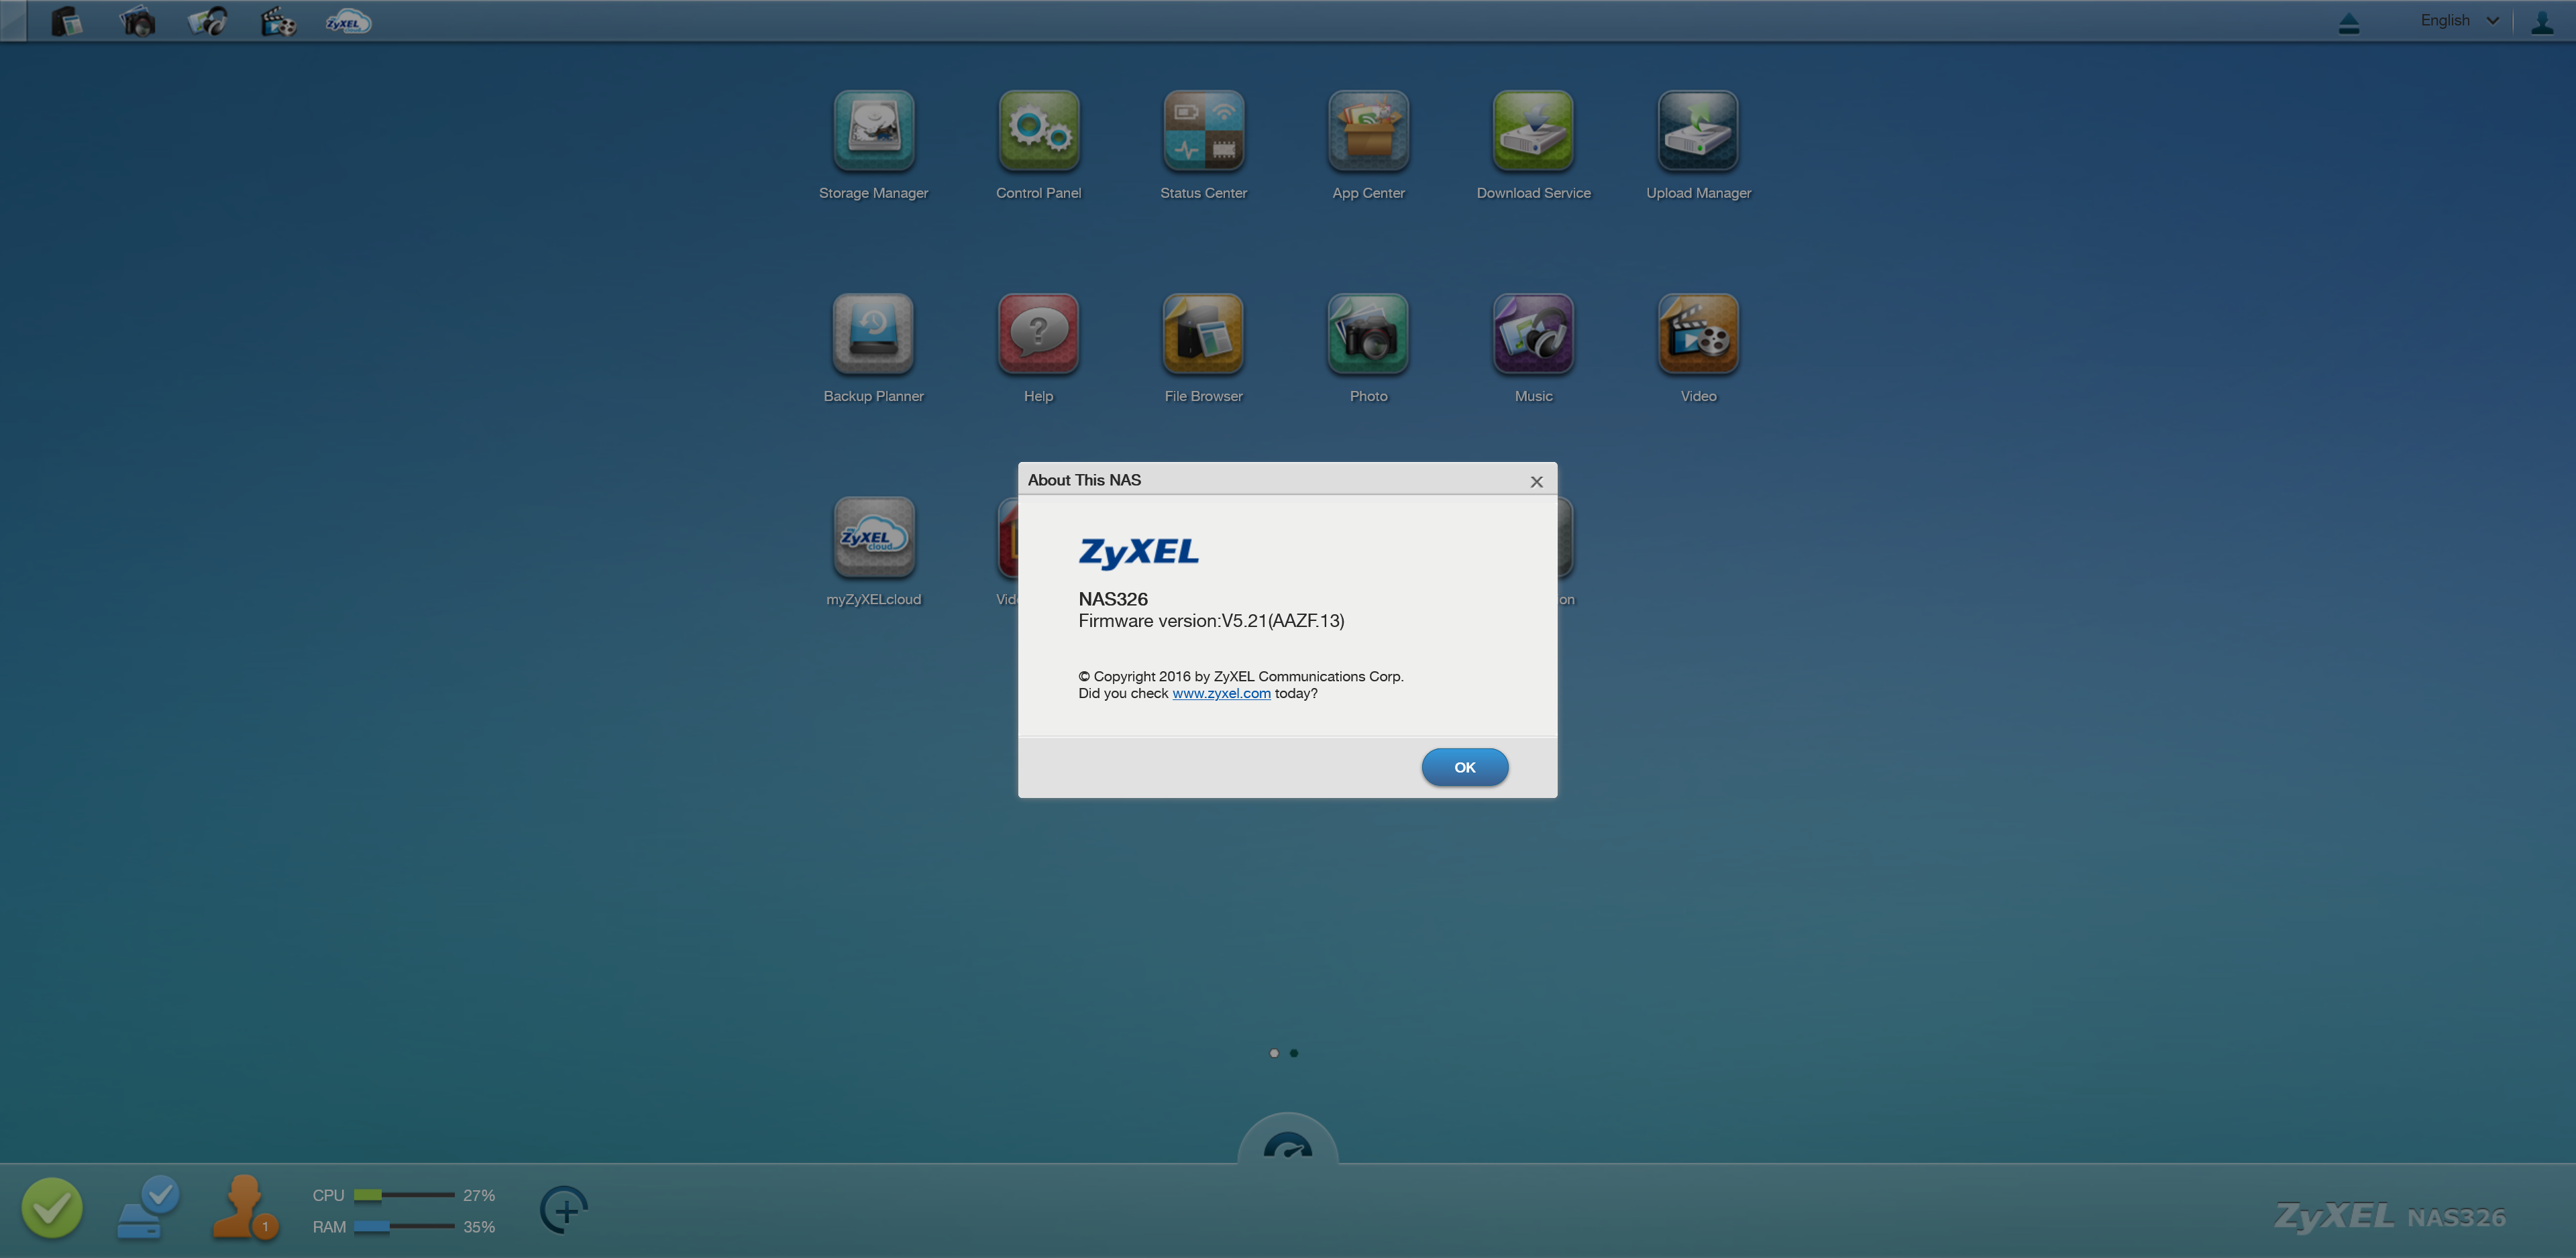Click the Music headphones shortcut in top bar
2576x1258 pixels.
[208, 21]
